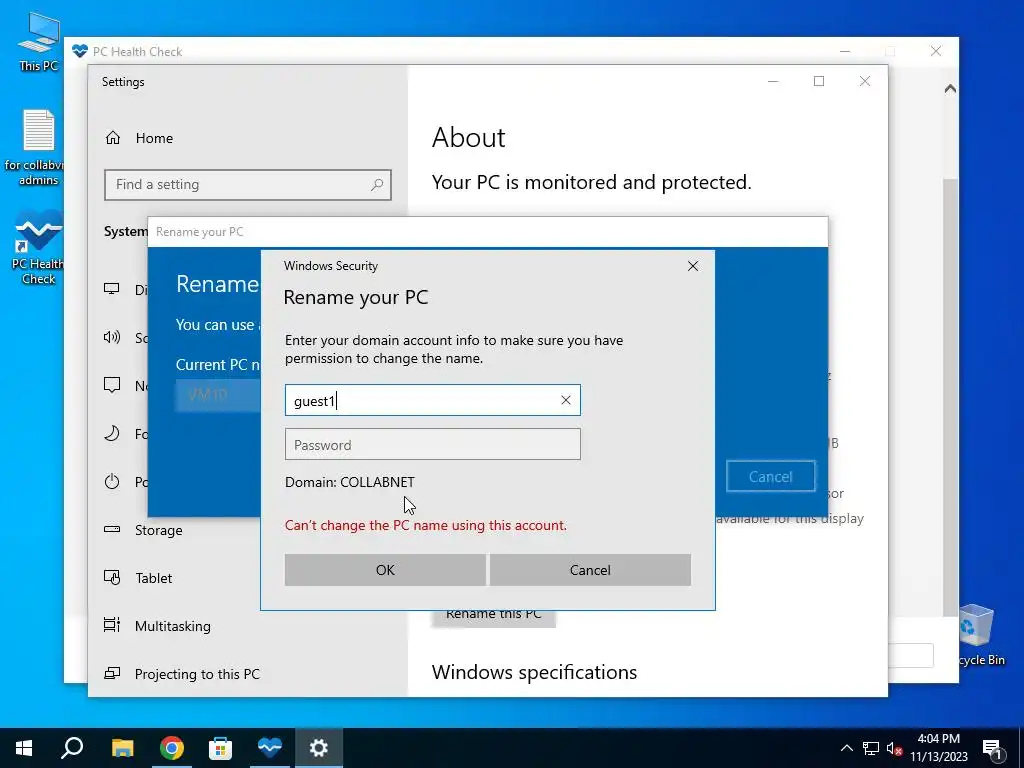Open the Windows Start menu
This screenshot has width=1024, height=768.
pyautogui.click(x=24, y=748)
